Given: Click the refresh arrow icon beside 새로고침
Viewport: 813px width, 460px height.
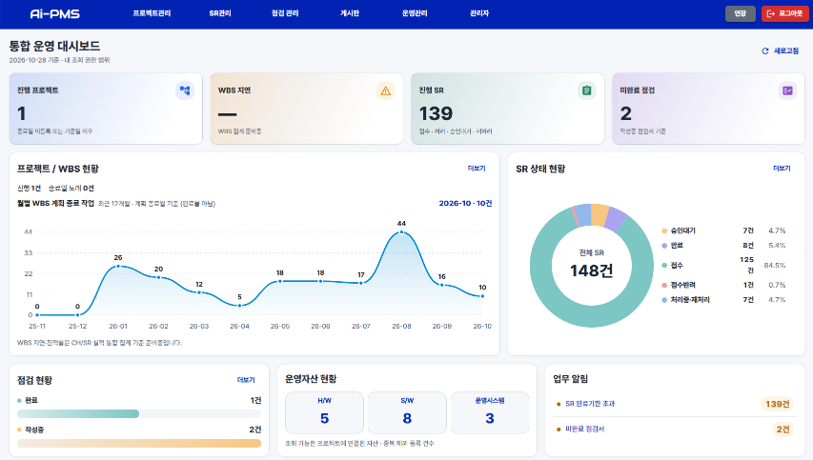Looking at the screenshot, I should pyautogui.click(x=765, y=51).
